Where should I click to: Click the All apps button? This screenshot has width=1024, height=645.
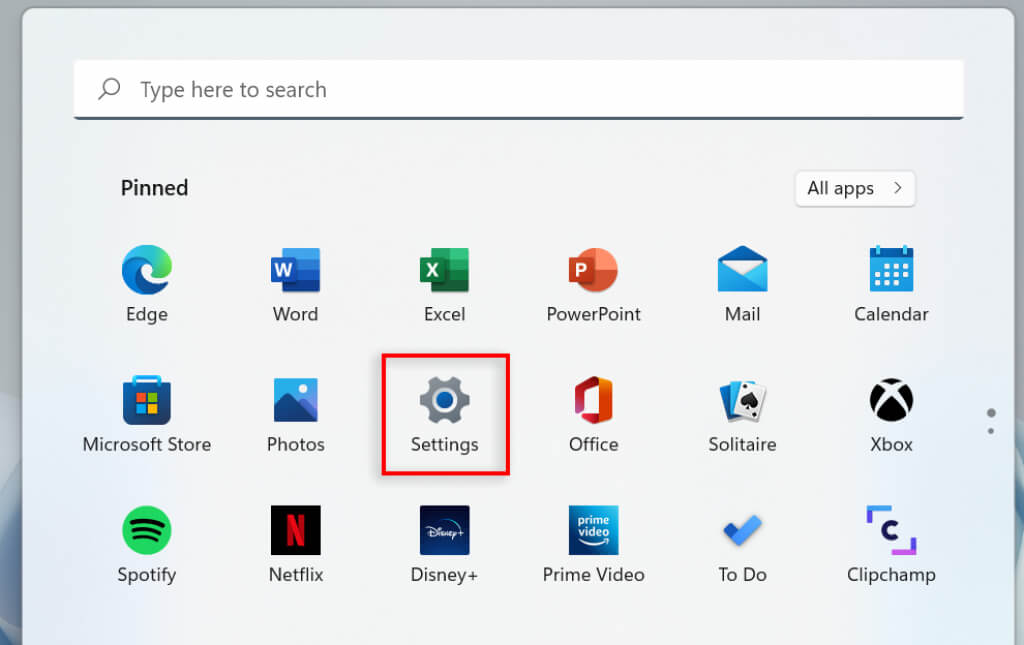pyautogui.click(x=855, y=189)
